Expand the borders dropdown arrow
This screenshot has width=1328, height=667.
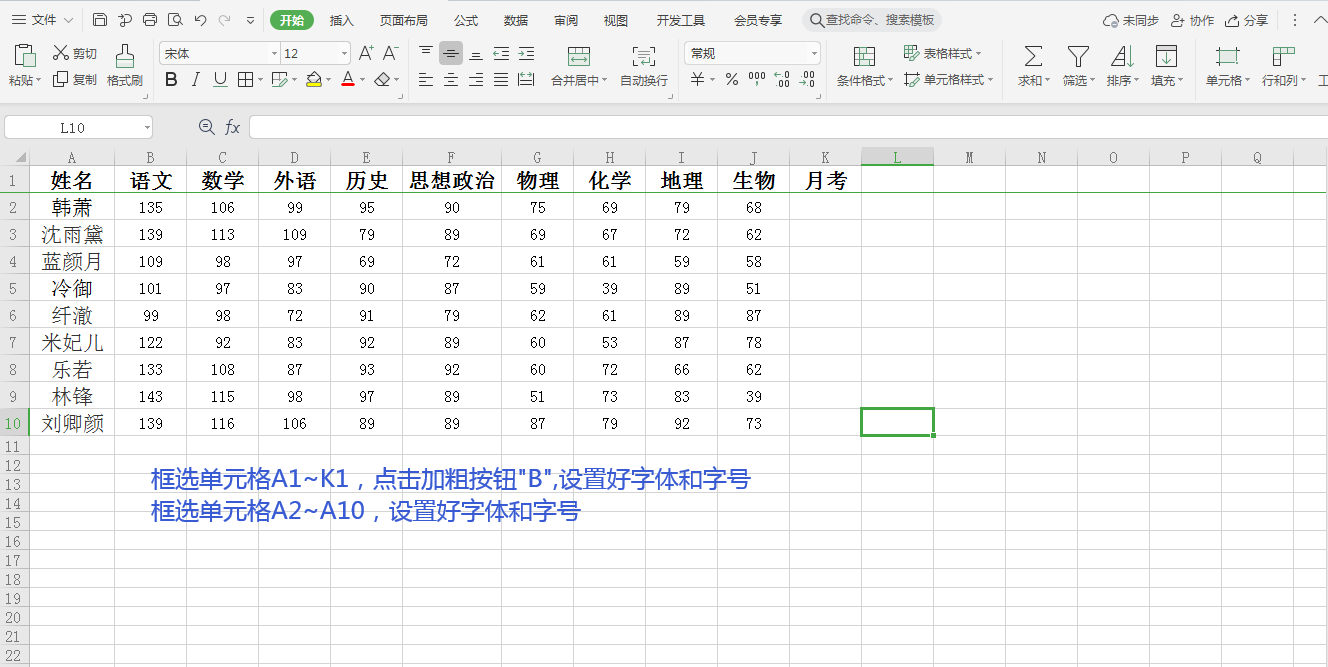pyautogui.click(x=260, y=80)
